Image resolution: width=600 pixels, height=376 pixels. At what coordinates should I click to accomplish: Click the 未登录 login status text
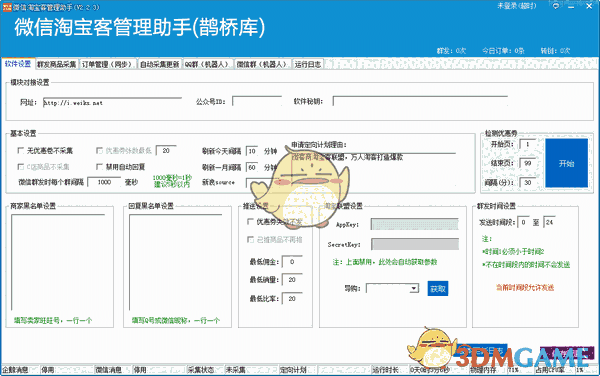pos(517,6)
